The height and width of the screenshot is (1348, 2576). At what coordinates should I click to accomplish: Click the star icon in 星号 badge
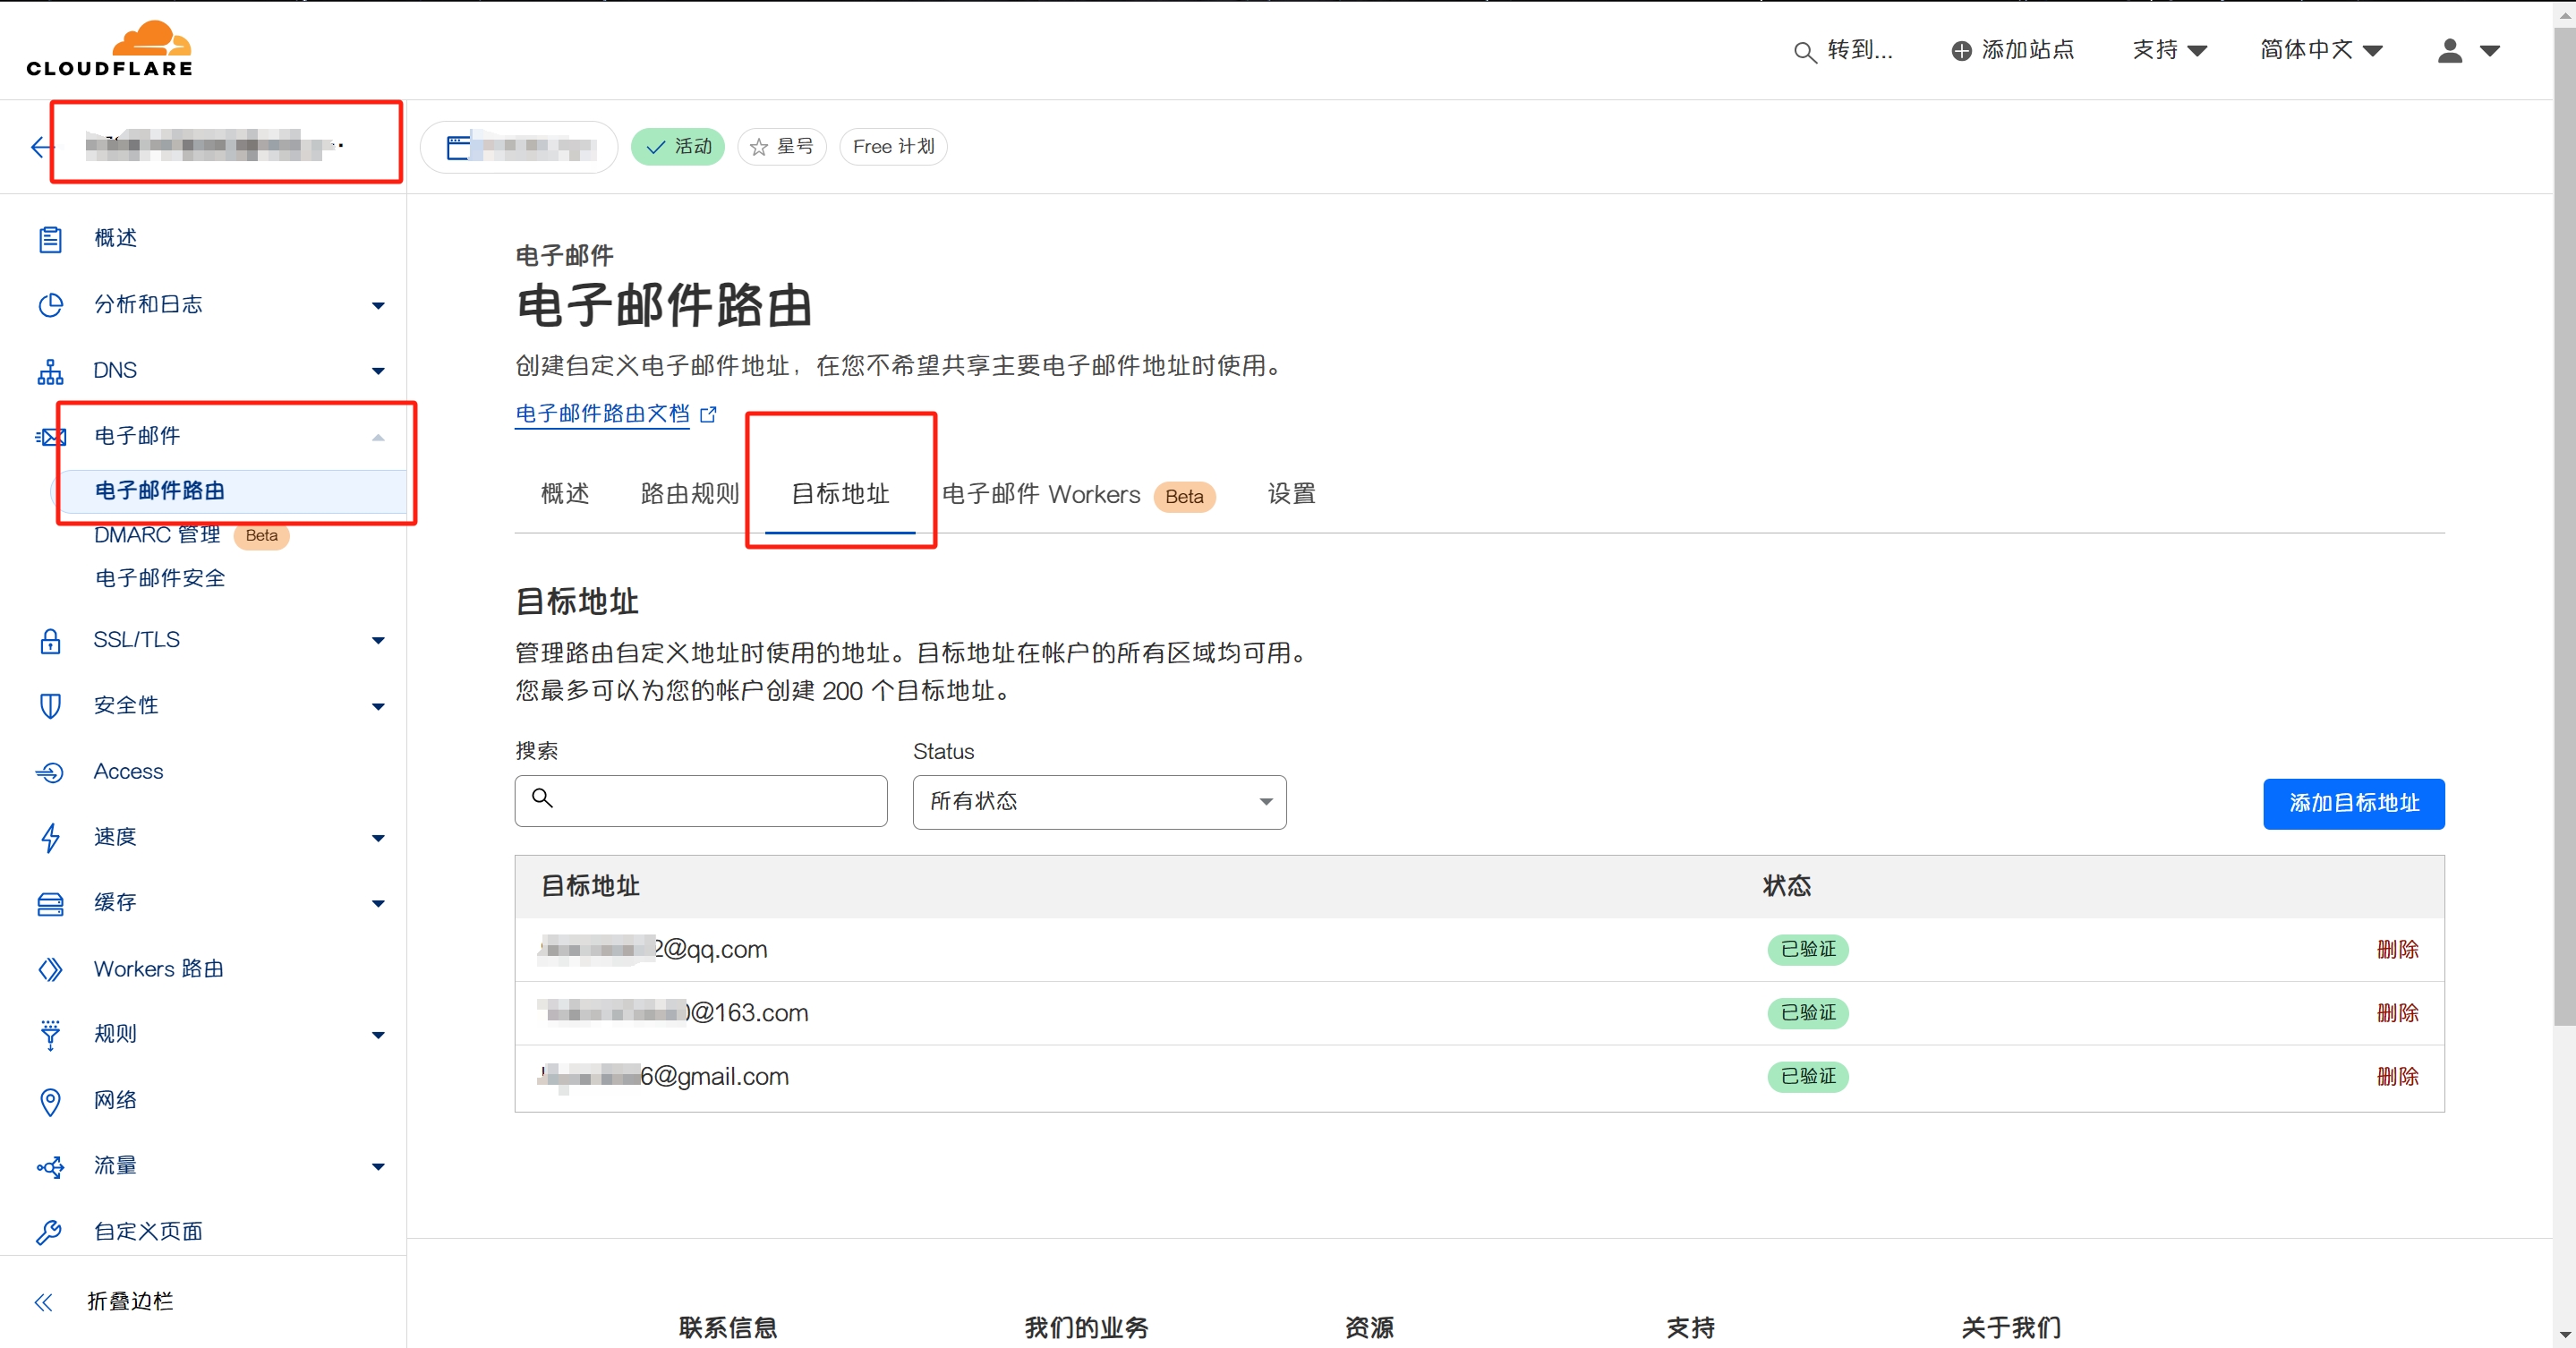[759, 147]
